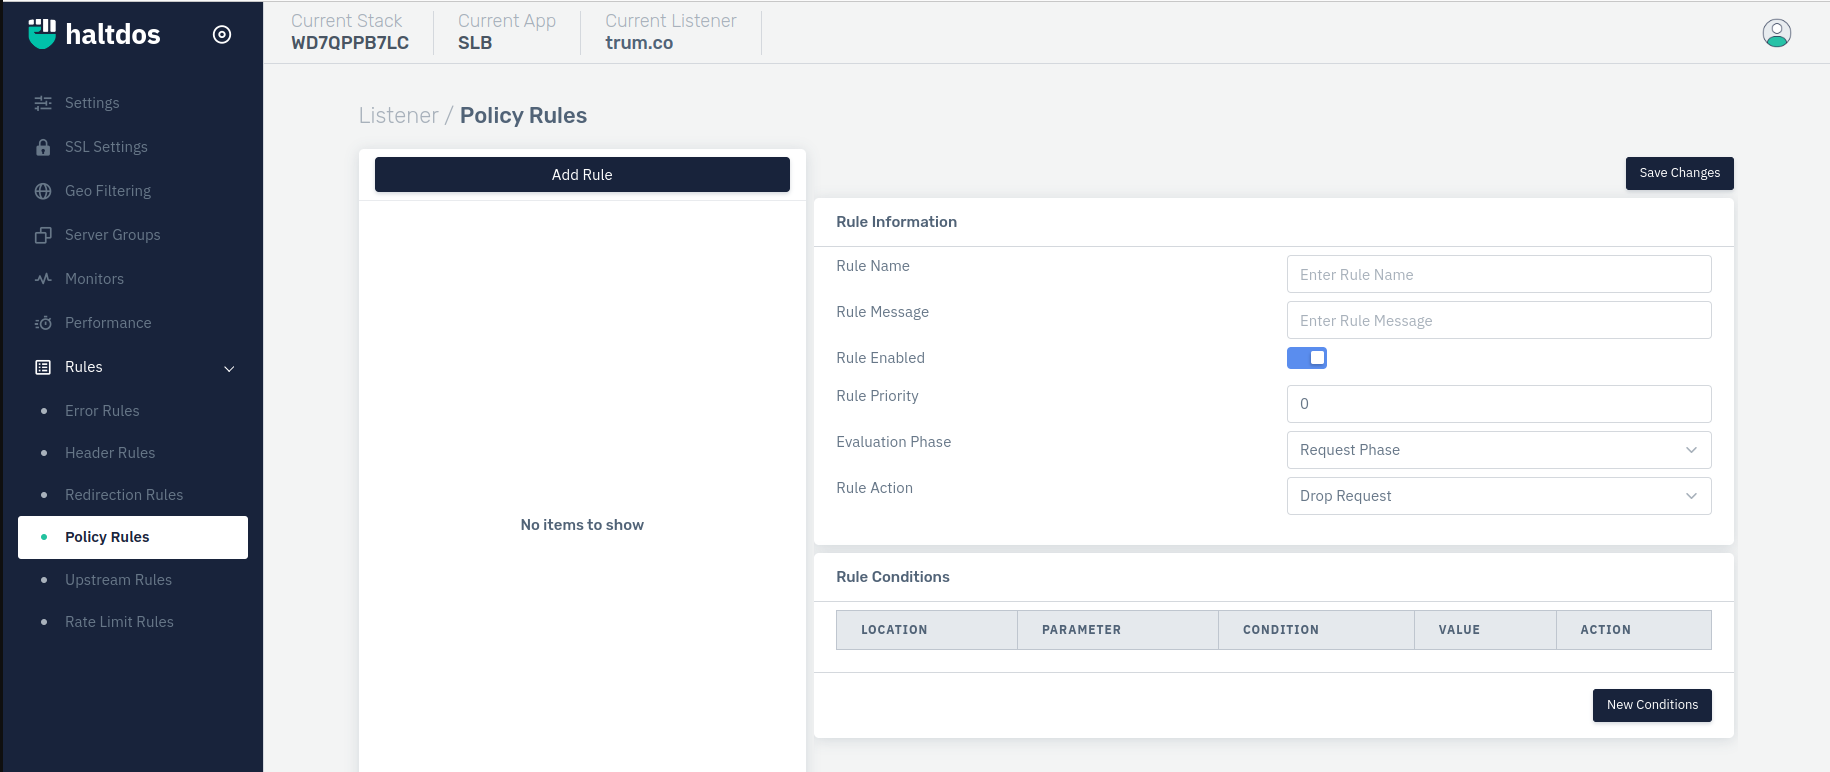Click the Rule Information heading
The width and height of the screenshot is (1830, 772).
[897, 222]
